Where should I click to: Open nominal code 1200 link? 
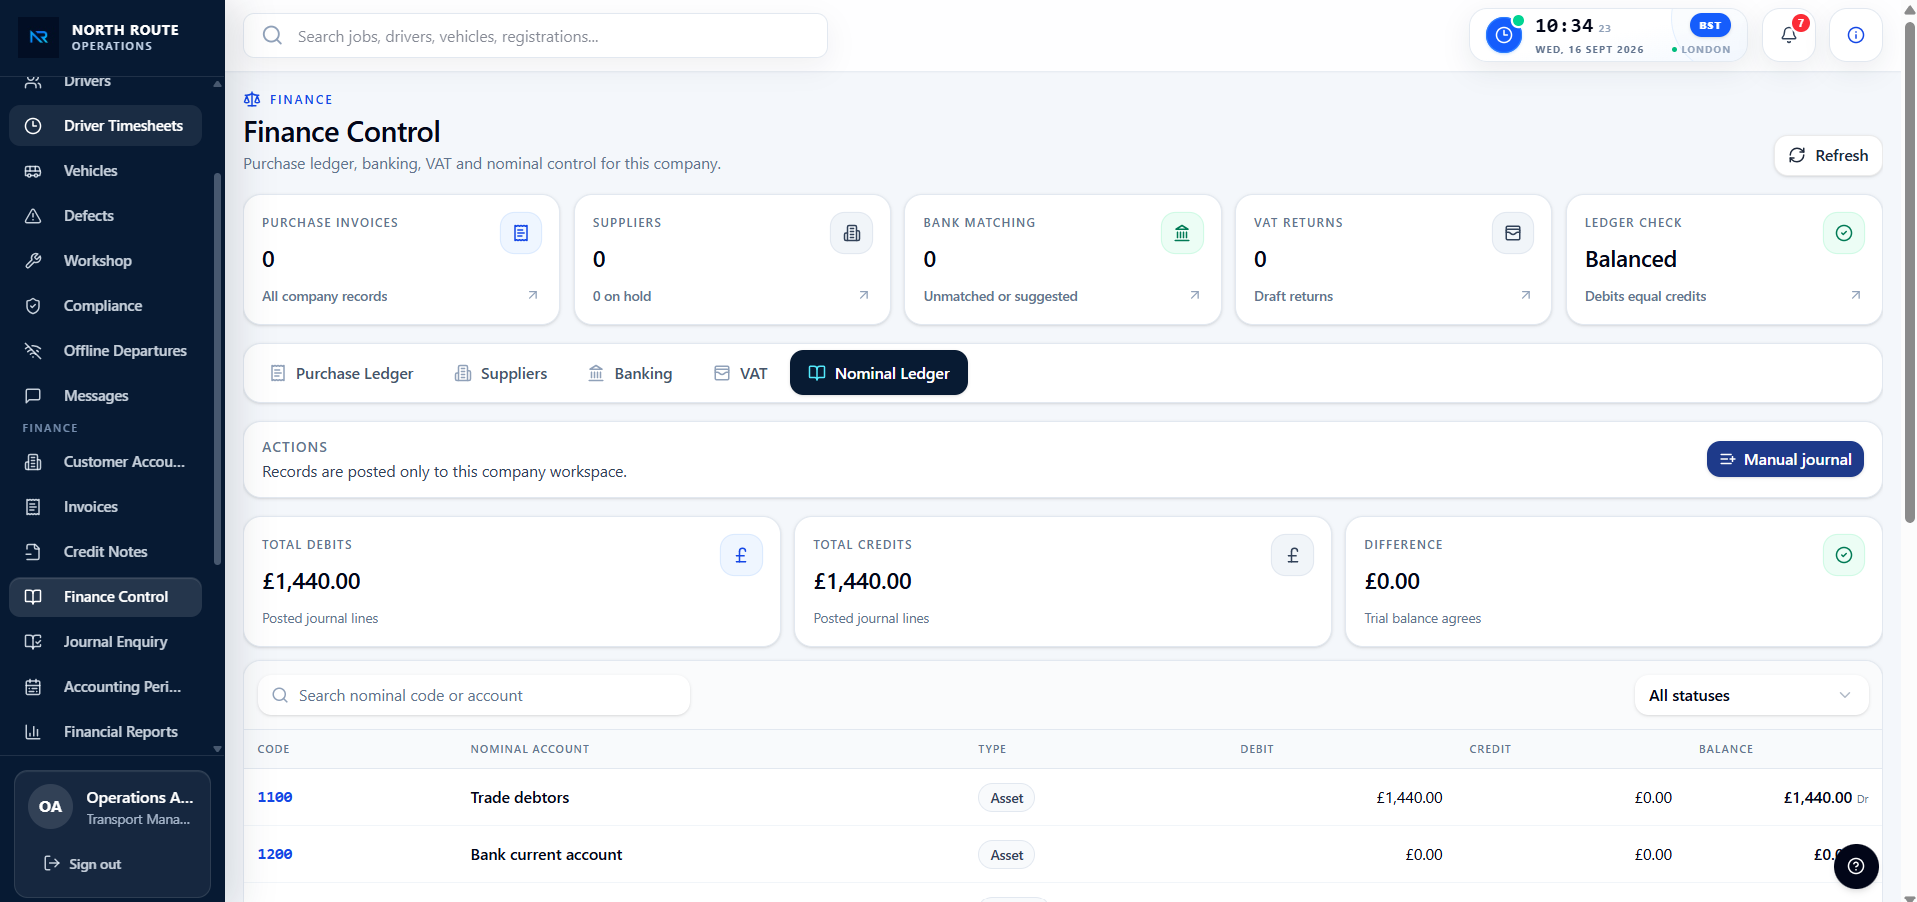pyautogui.click(x=275, y=854)
